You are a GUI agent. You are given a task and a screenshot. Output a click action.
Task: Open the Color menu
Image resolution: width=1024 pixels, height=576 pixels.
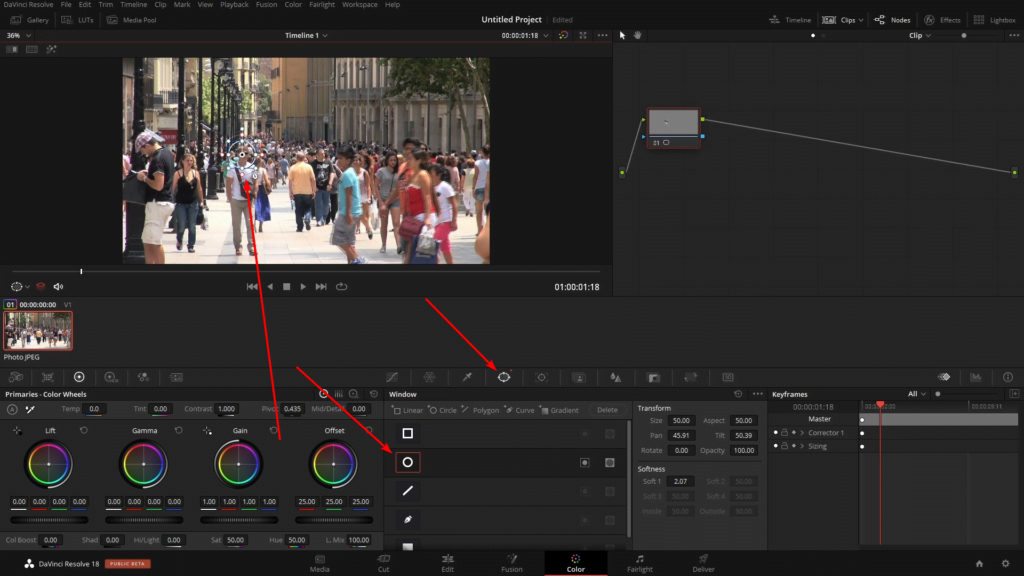coord(292,4)
